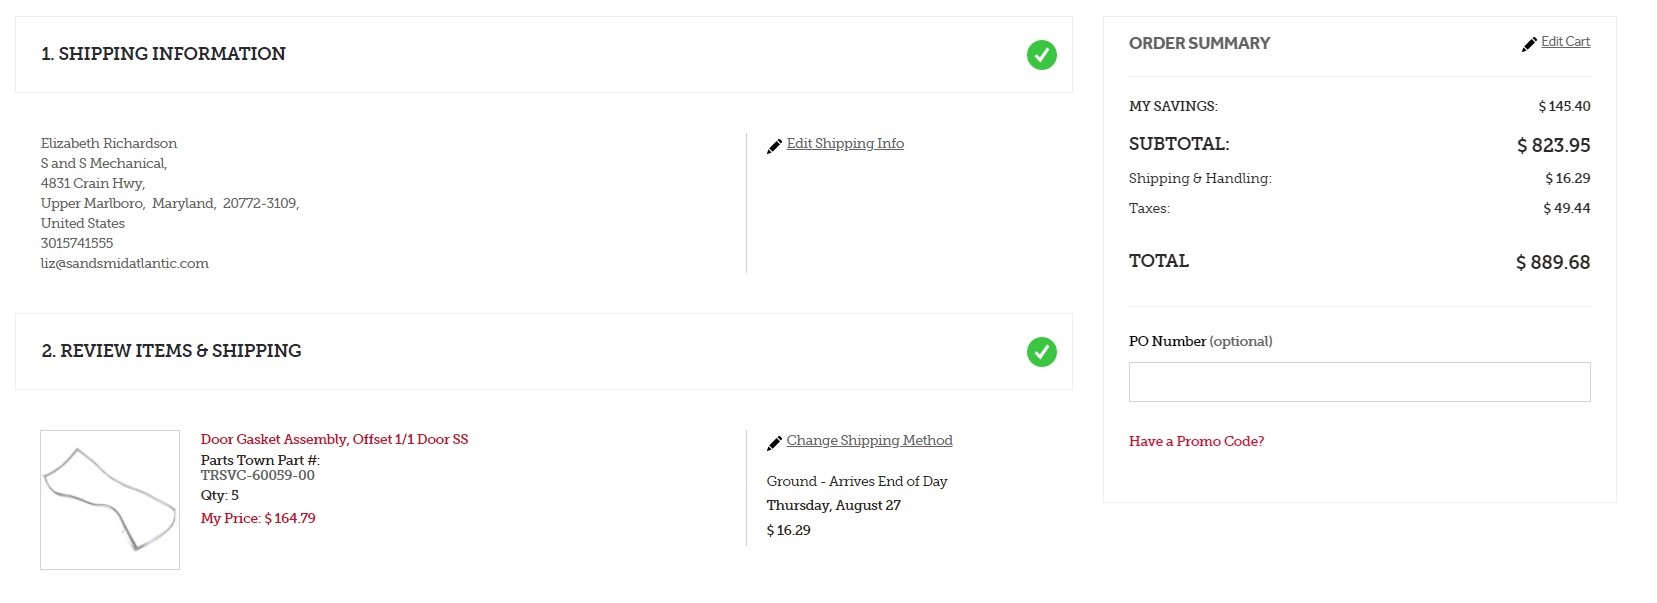Click the My Price $164.79 text

[258, 519]
